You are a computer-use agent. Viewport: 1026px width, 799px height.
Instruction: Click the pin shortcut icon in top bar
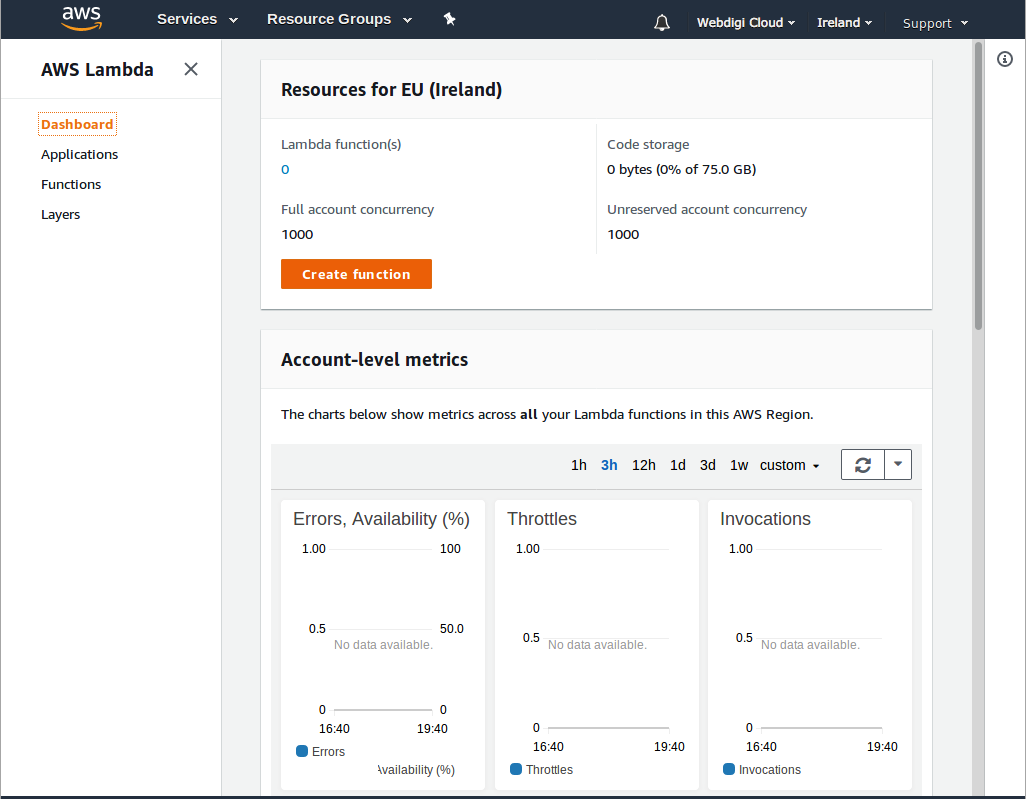point(450,19)
